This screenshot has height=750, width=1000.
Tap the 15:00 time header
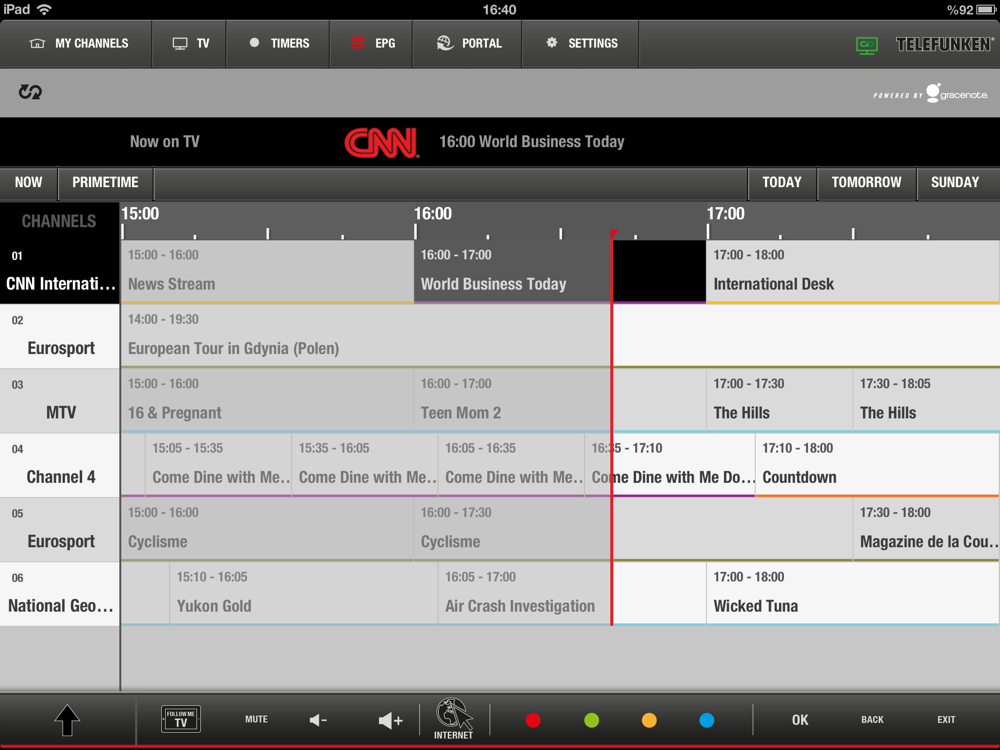(140, 214)
